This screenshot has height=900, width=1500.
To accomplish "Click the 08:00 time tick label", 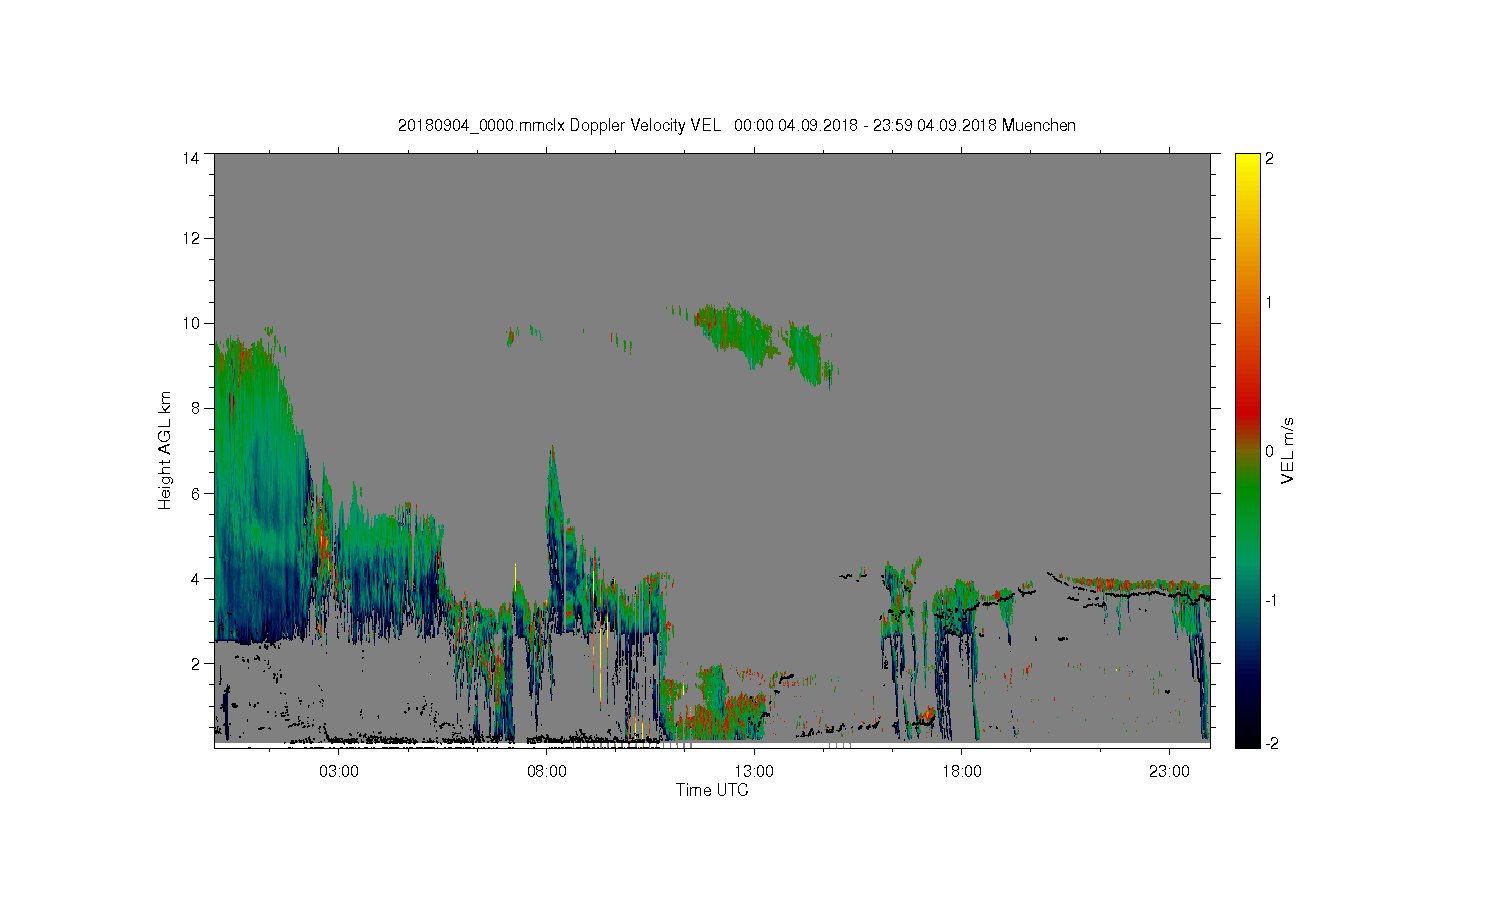I will [547, 772].
